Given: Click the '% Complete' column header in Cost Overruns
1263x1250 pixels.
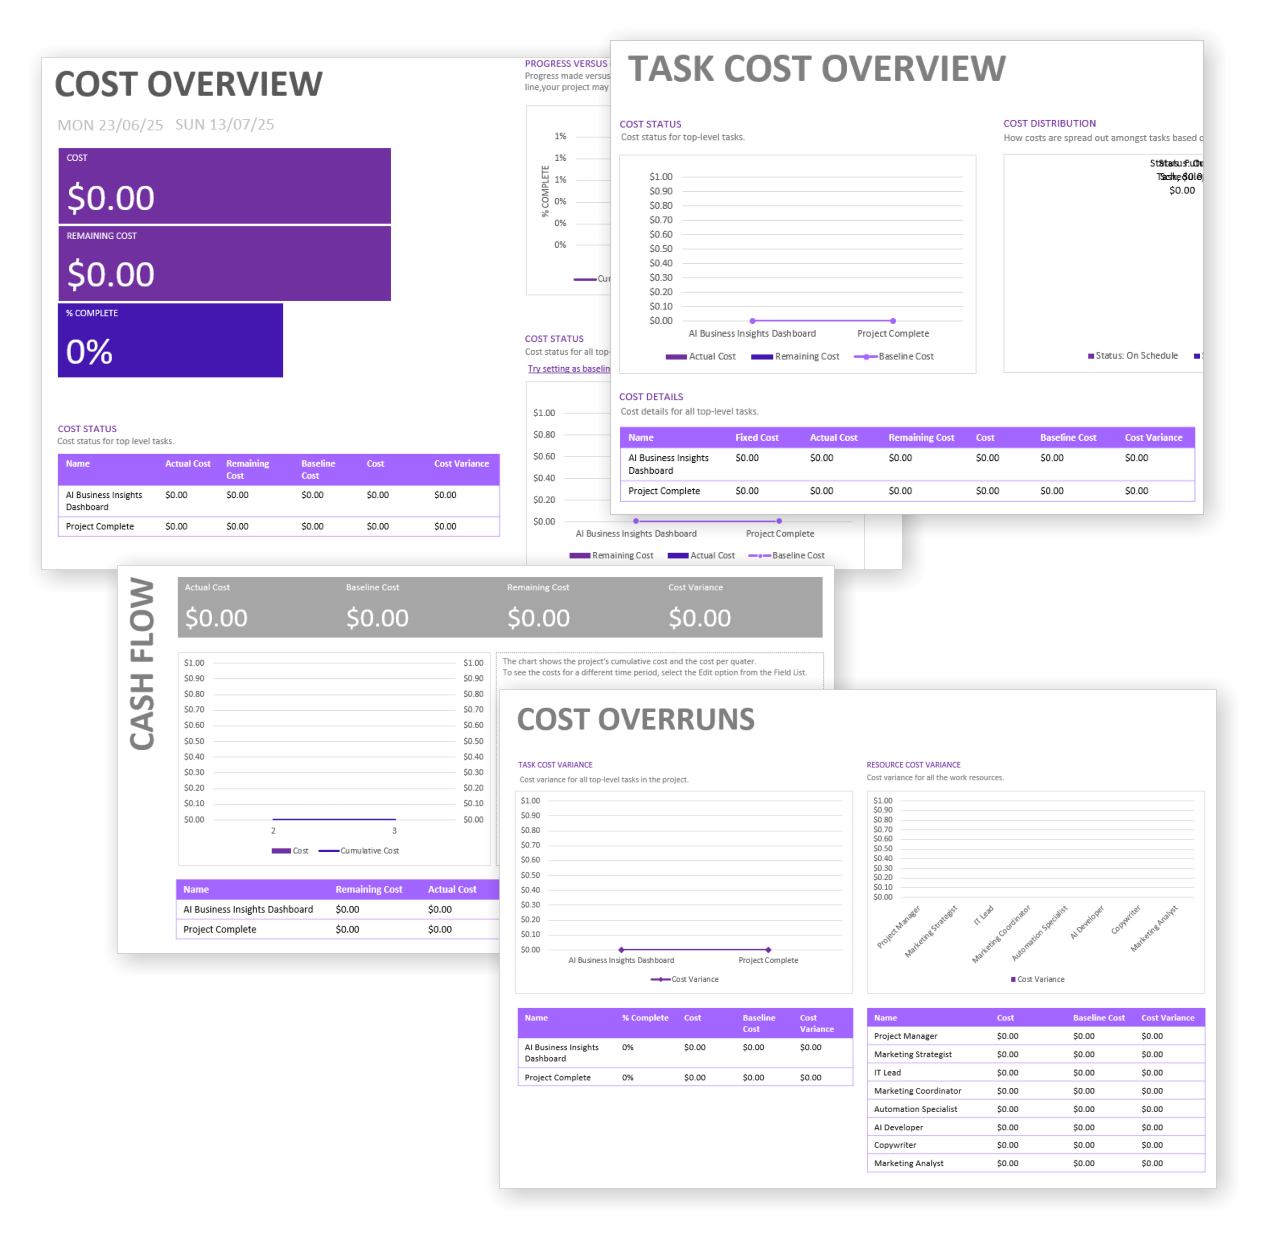Looking at the screenshot, I should (x=645, y=1018).
